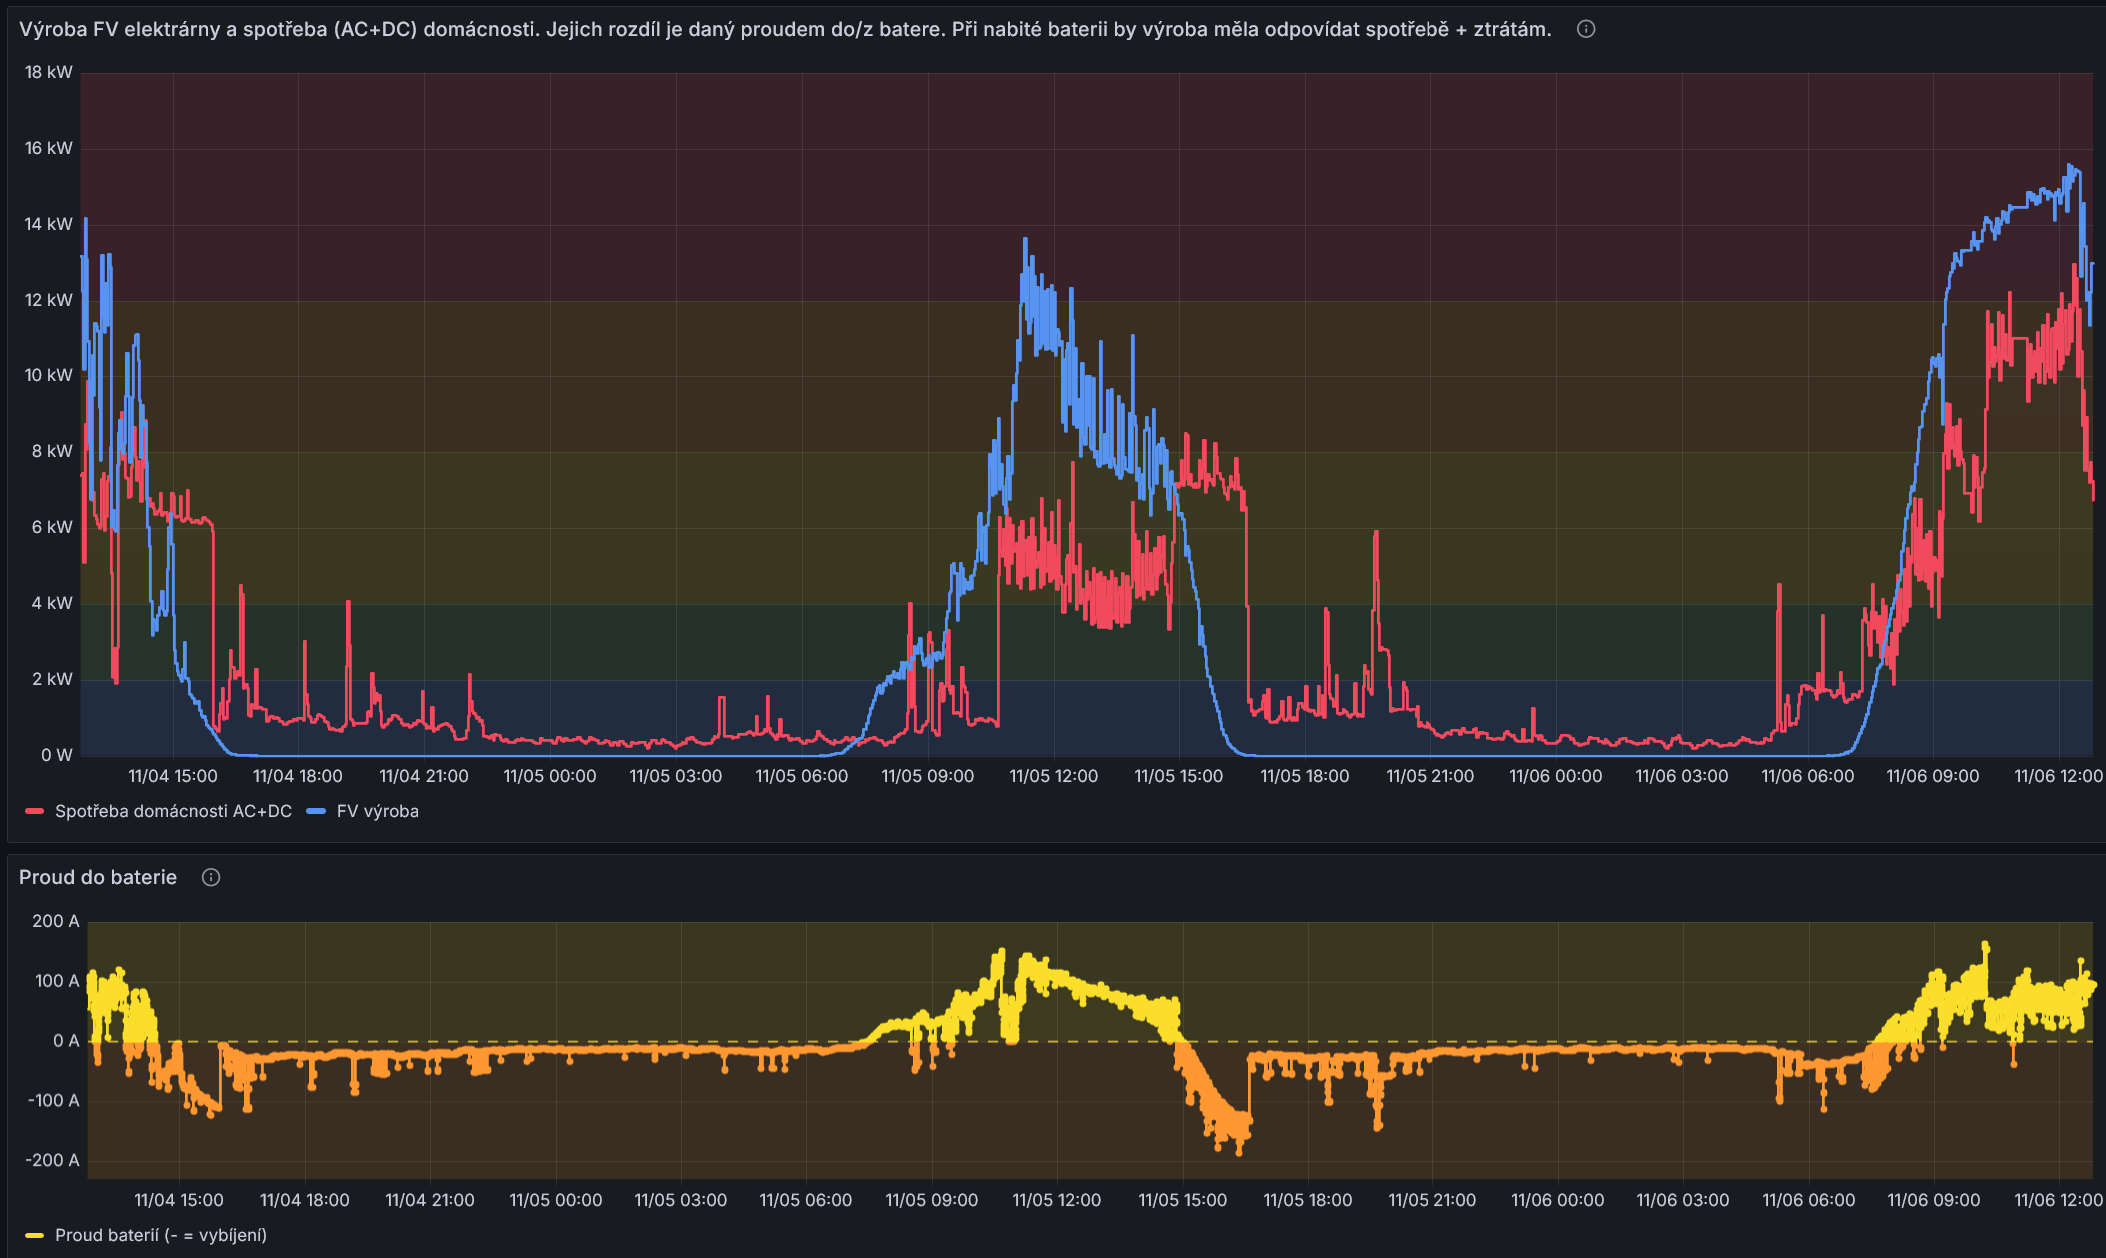This screenshot has height=1258, width=2106.
Task: Toggle FV výroba series in legend
Action: point(377,811)
